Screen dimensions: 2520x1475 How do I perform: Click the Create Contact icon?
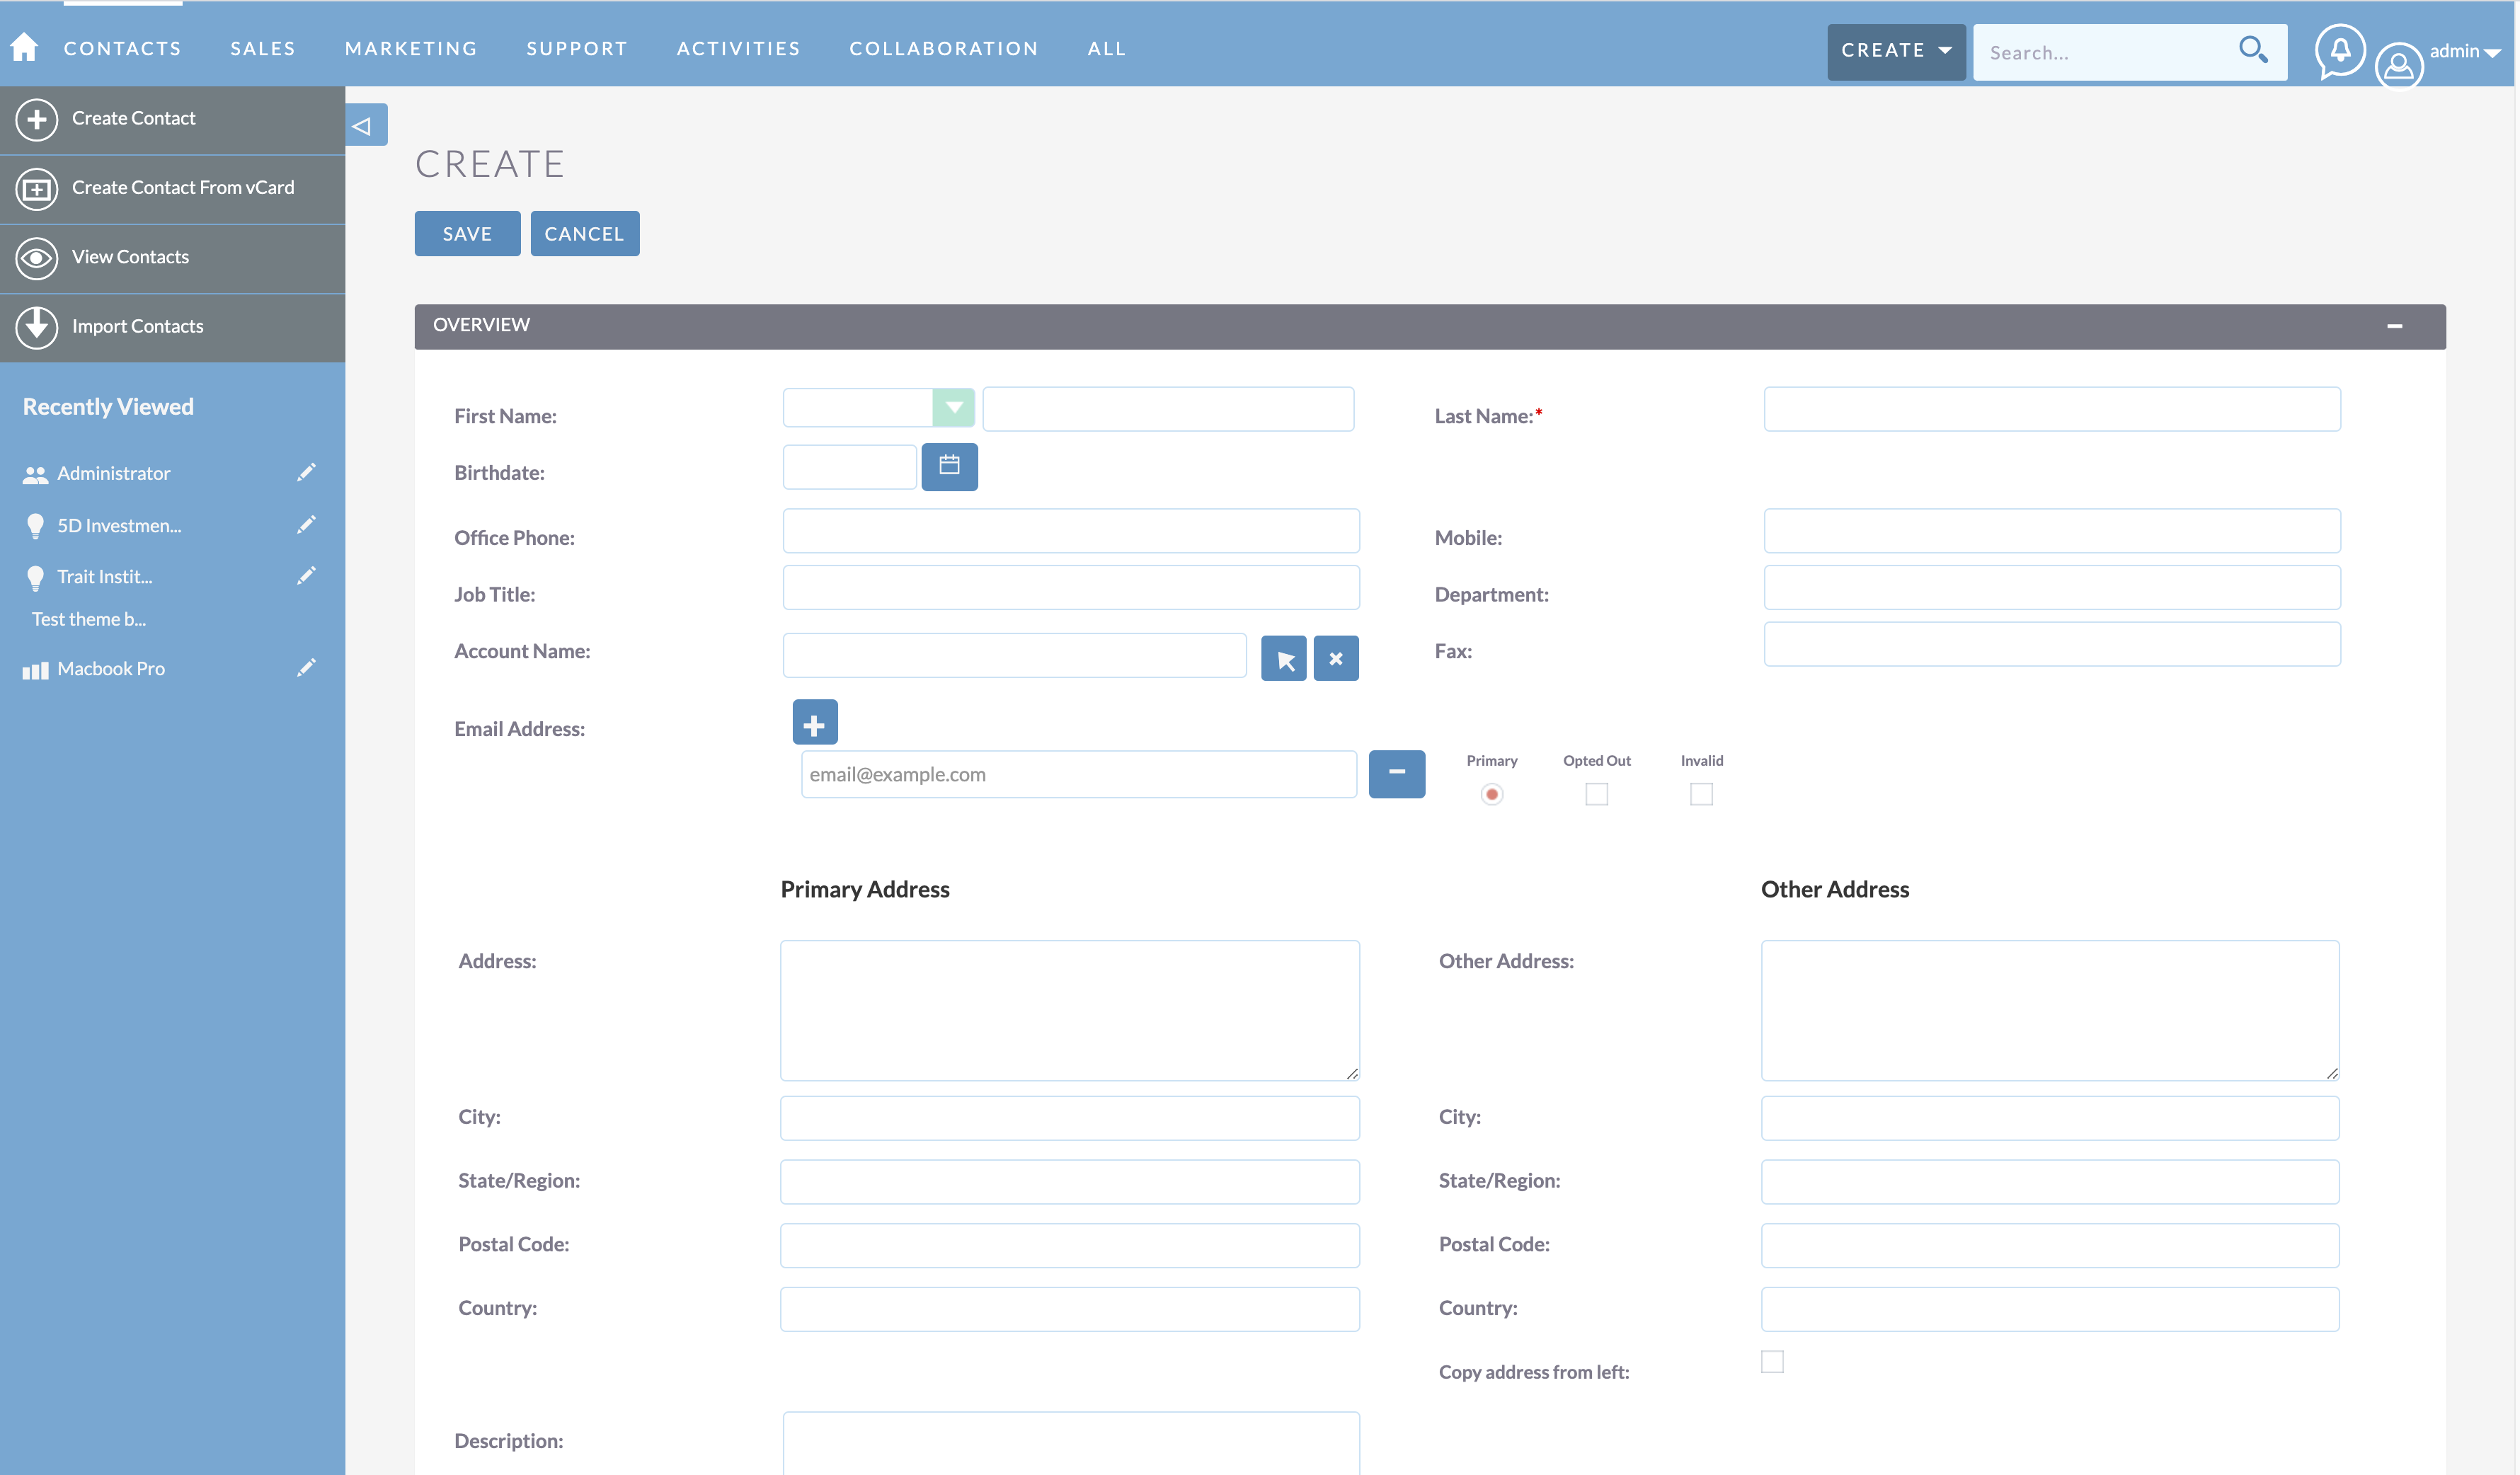(x=35, y=117)
